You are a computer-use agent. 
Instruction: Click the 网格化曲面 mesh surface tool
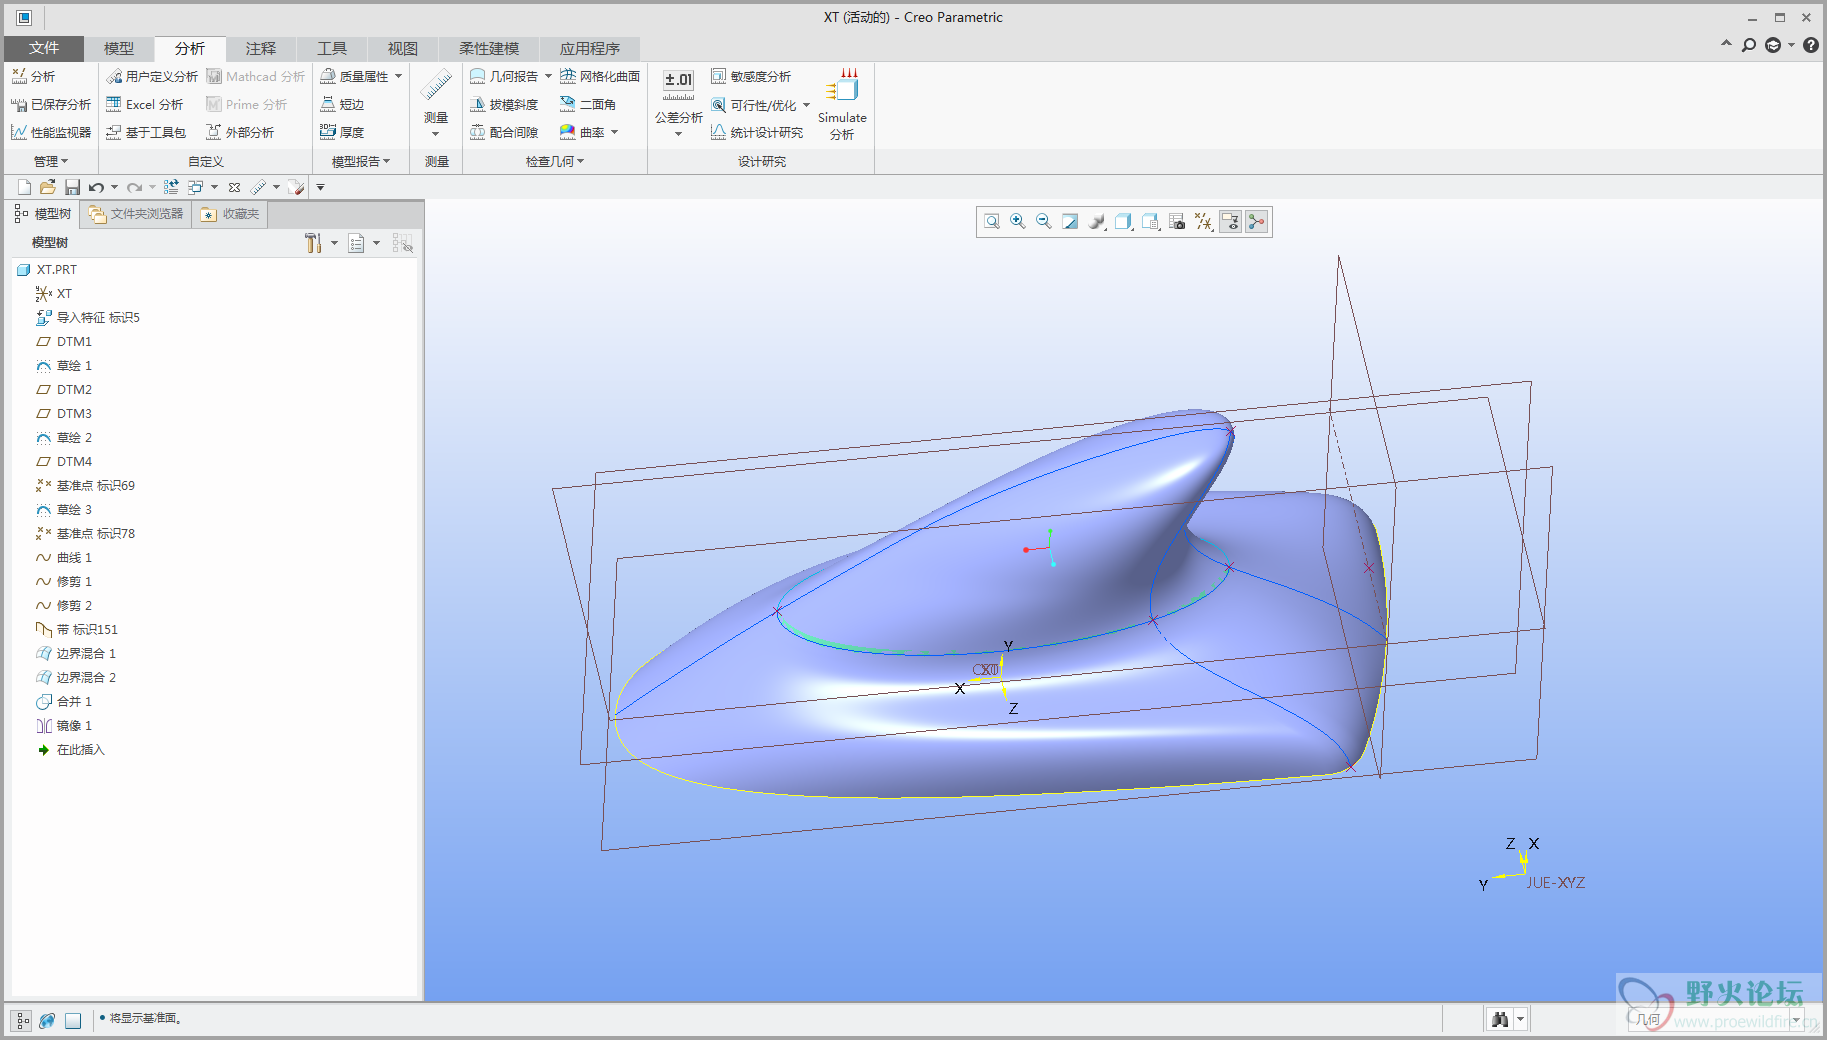600,76
